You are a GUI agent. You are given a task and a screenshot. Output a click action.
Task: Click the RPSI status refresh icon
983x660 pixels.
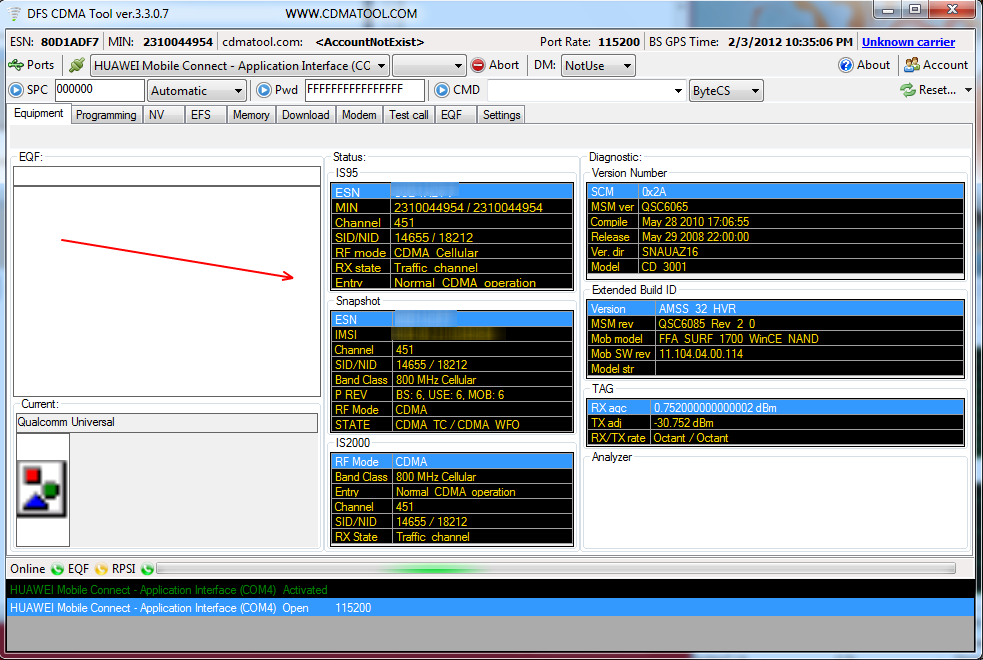coord(147,569)
